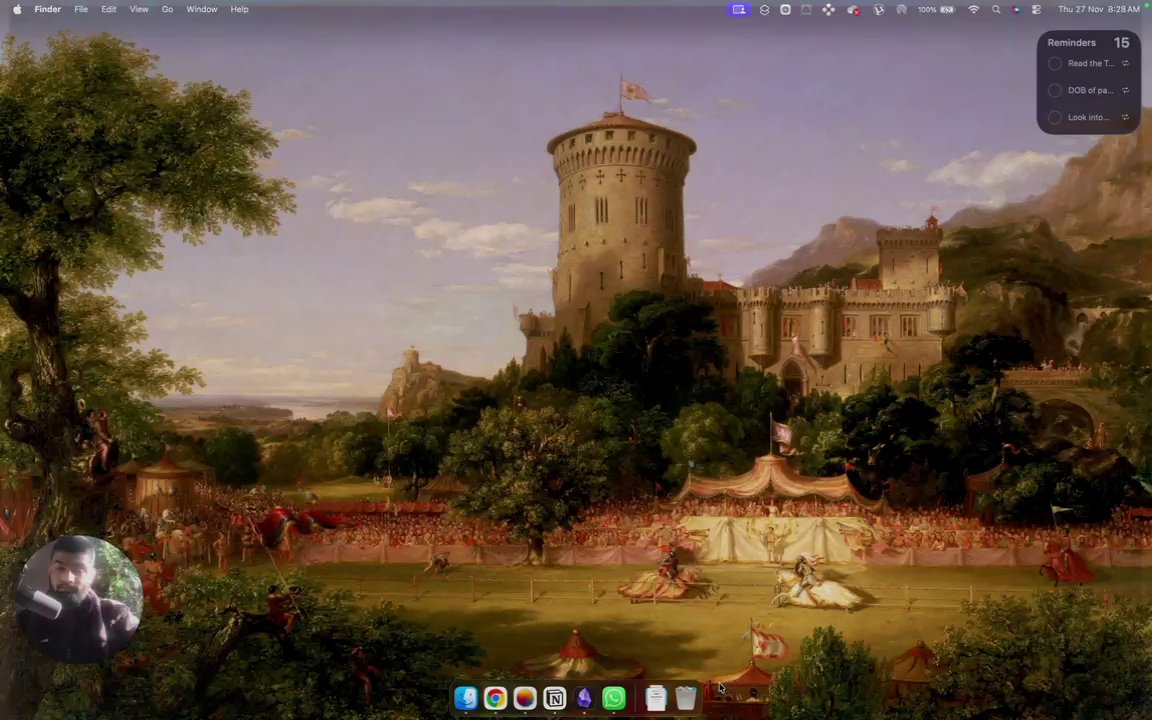Click the cloud icon with red badge
Screen dimensions: 1152x720
point(853,10)
